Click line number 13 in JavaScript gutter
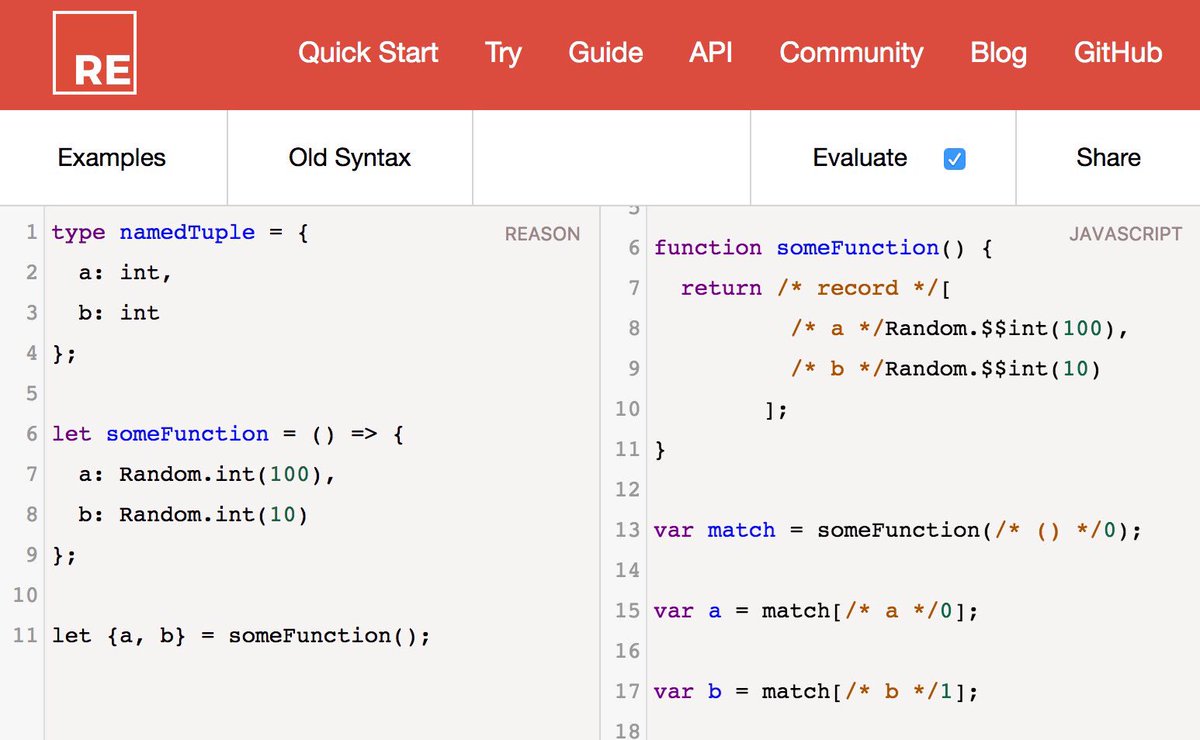1200x740 pixels. click(627, 530)
